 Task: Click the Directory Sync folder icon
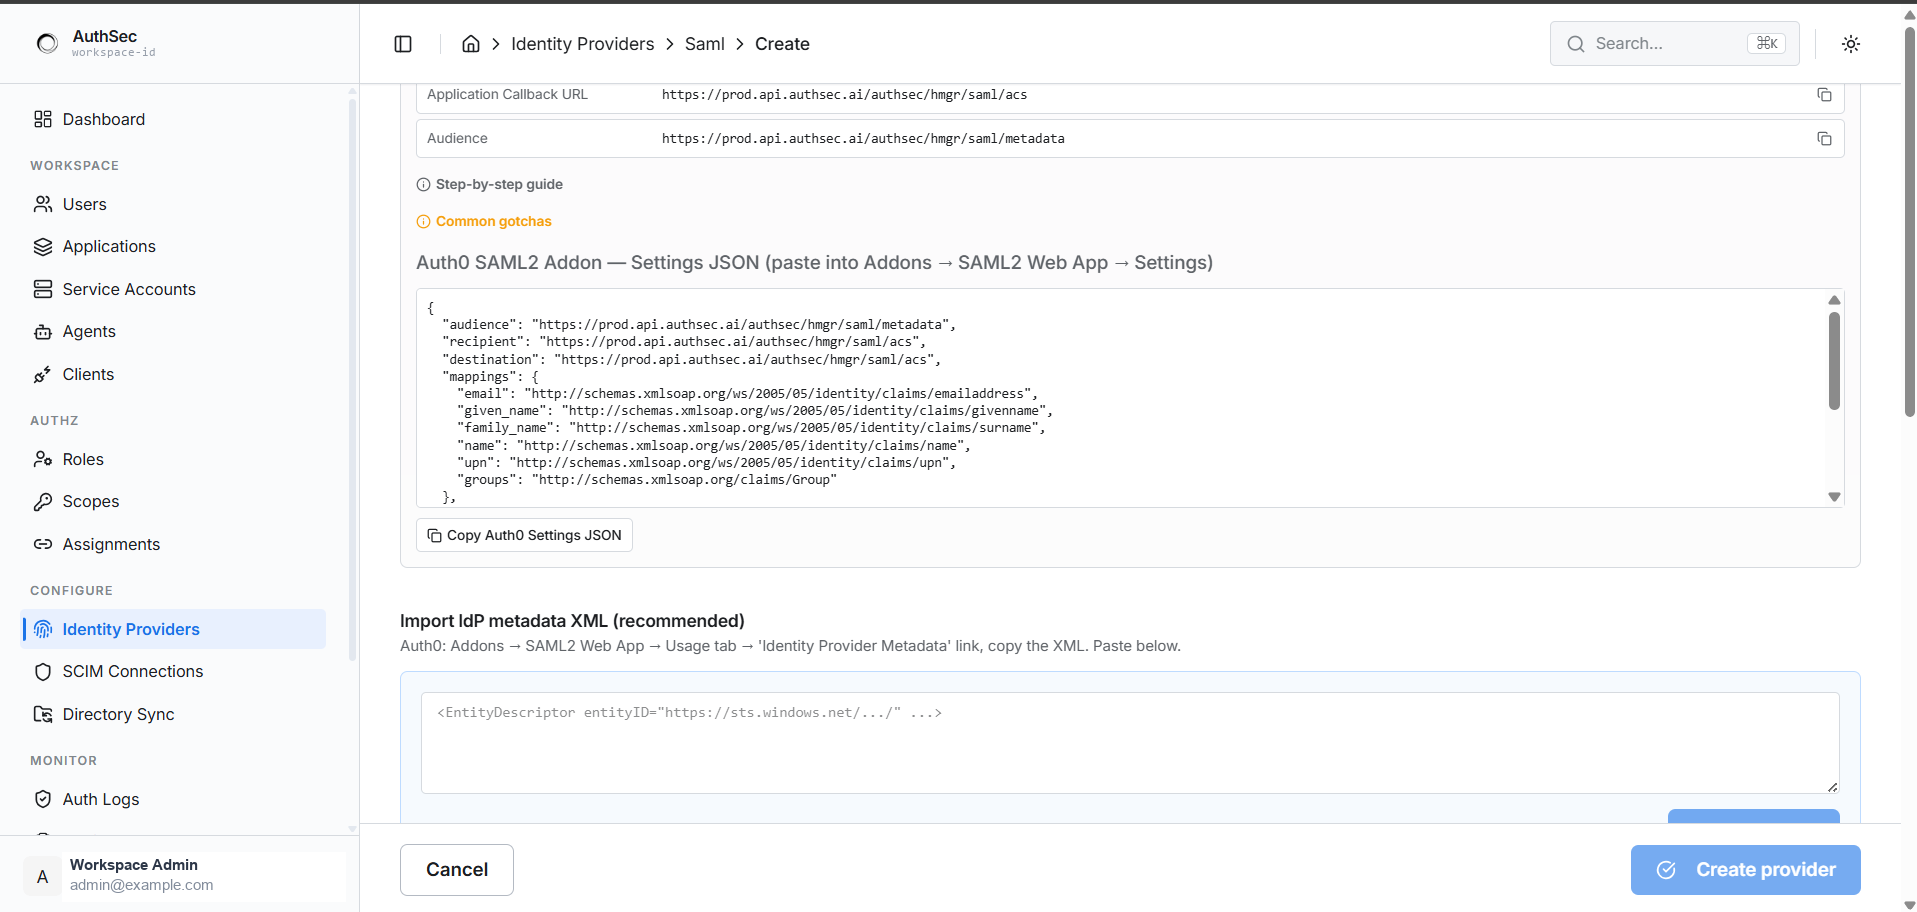click(x=43, y=714)
